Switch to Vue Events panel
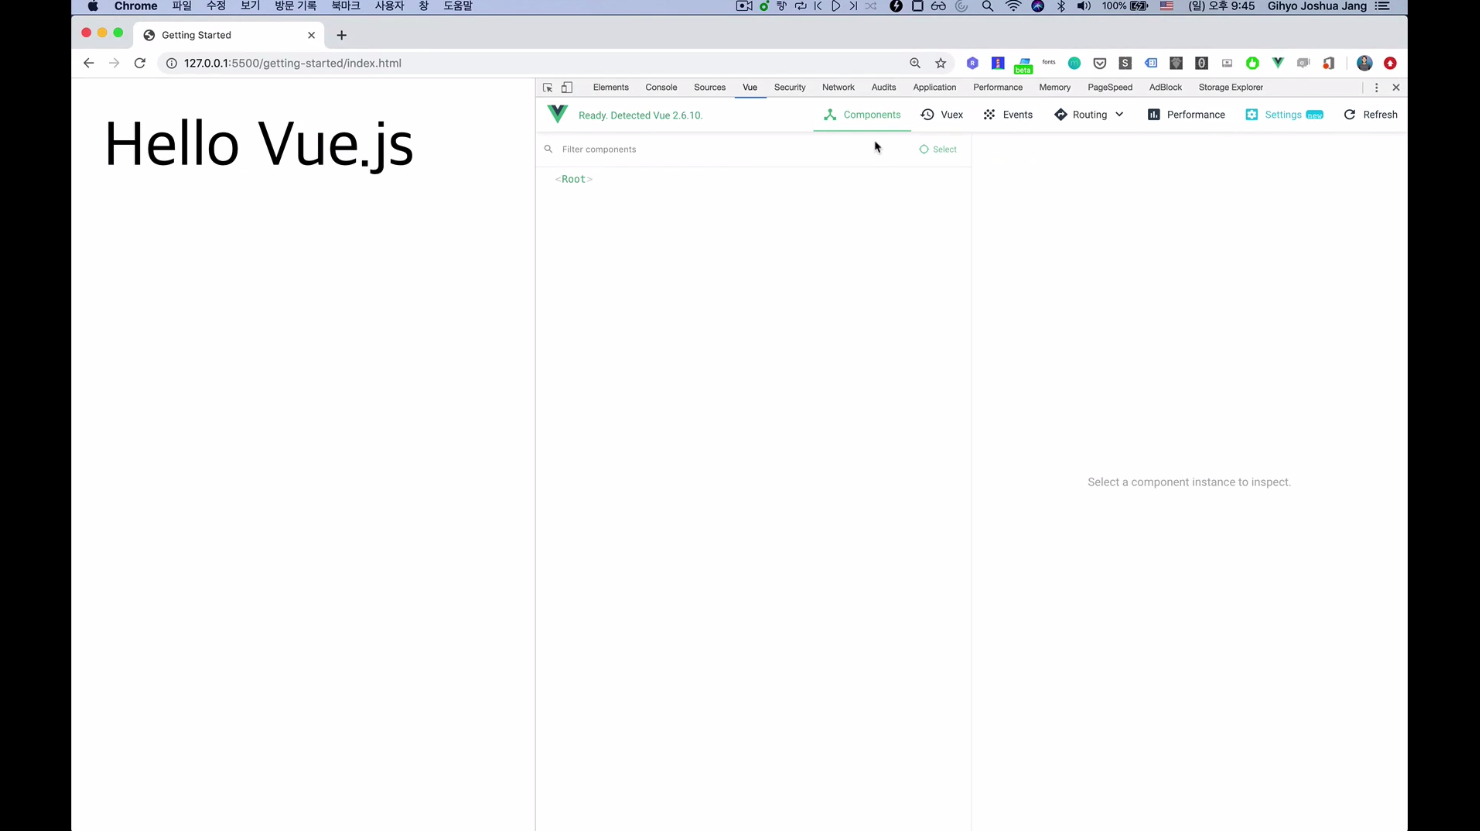 tap(1008, 115)
